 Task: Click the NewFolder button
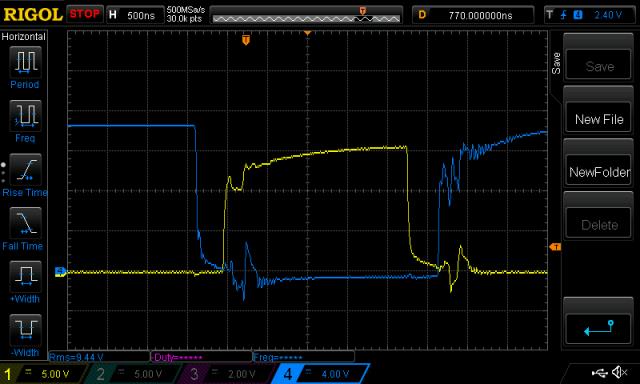598,171
